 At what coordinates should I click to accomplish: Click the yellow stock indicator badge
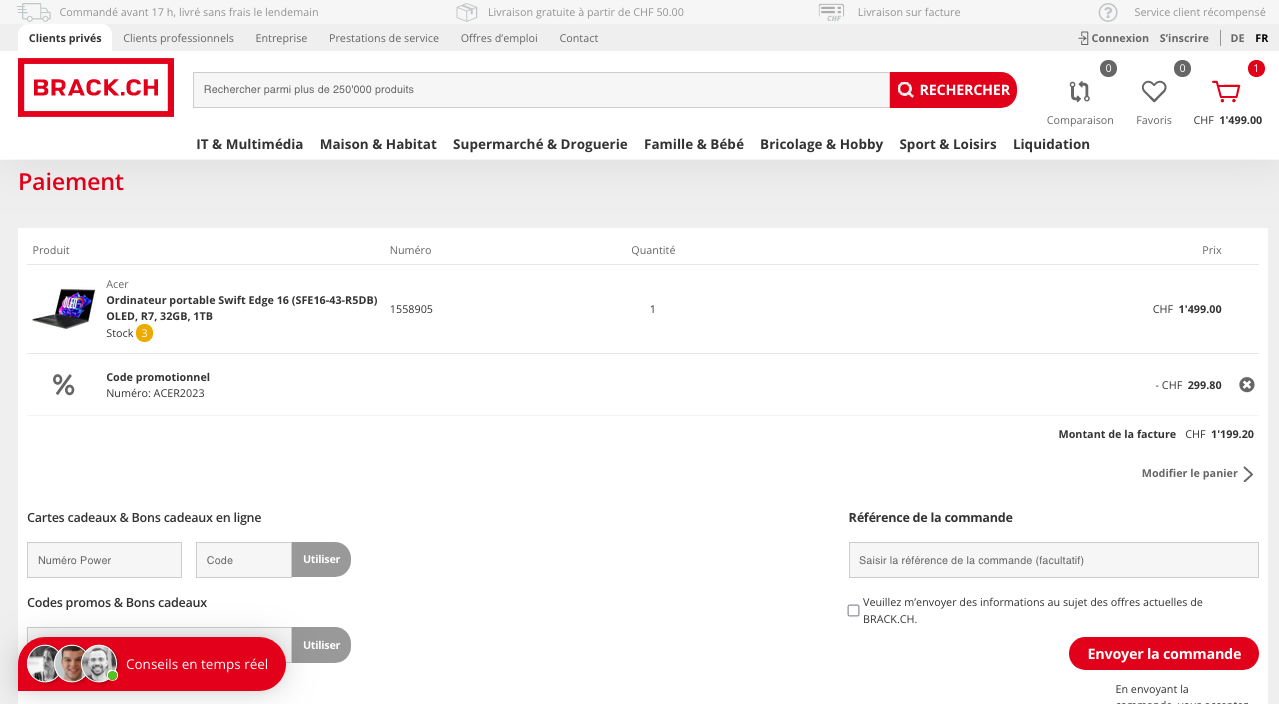[x=145, y=333]
